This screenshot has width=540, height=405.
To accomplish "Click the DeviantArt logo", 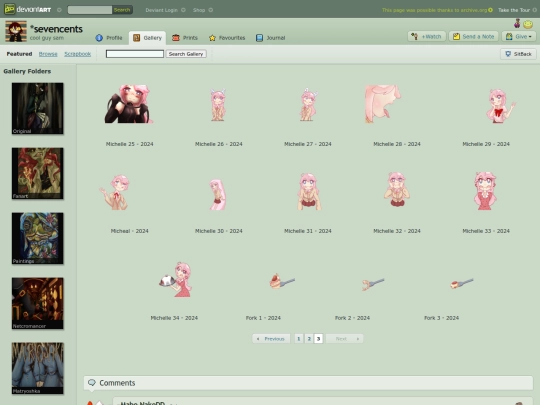I will click(28, 9).
